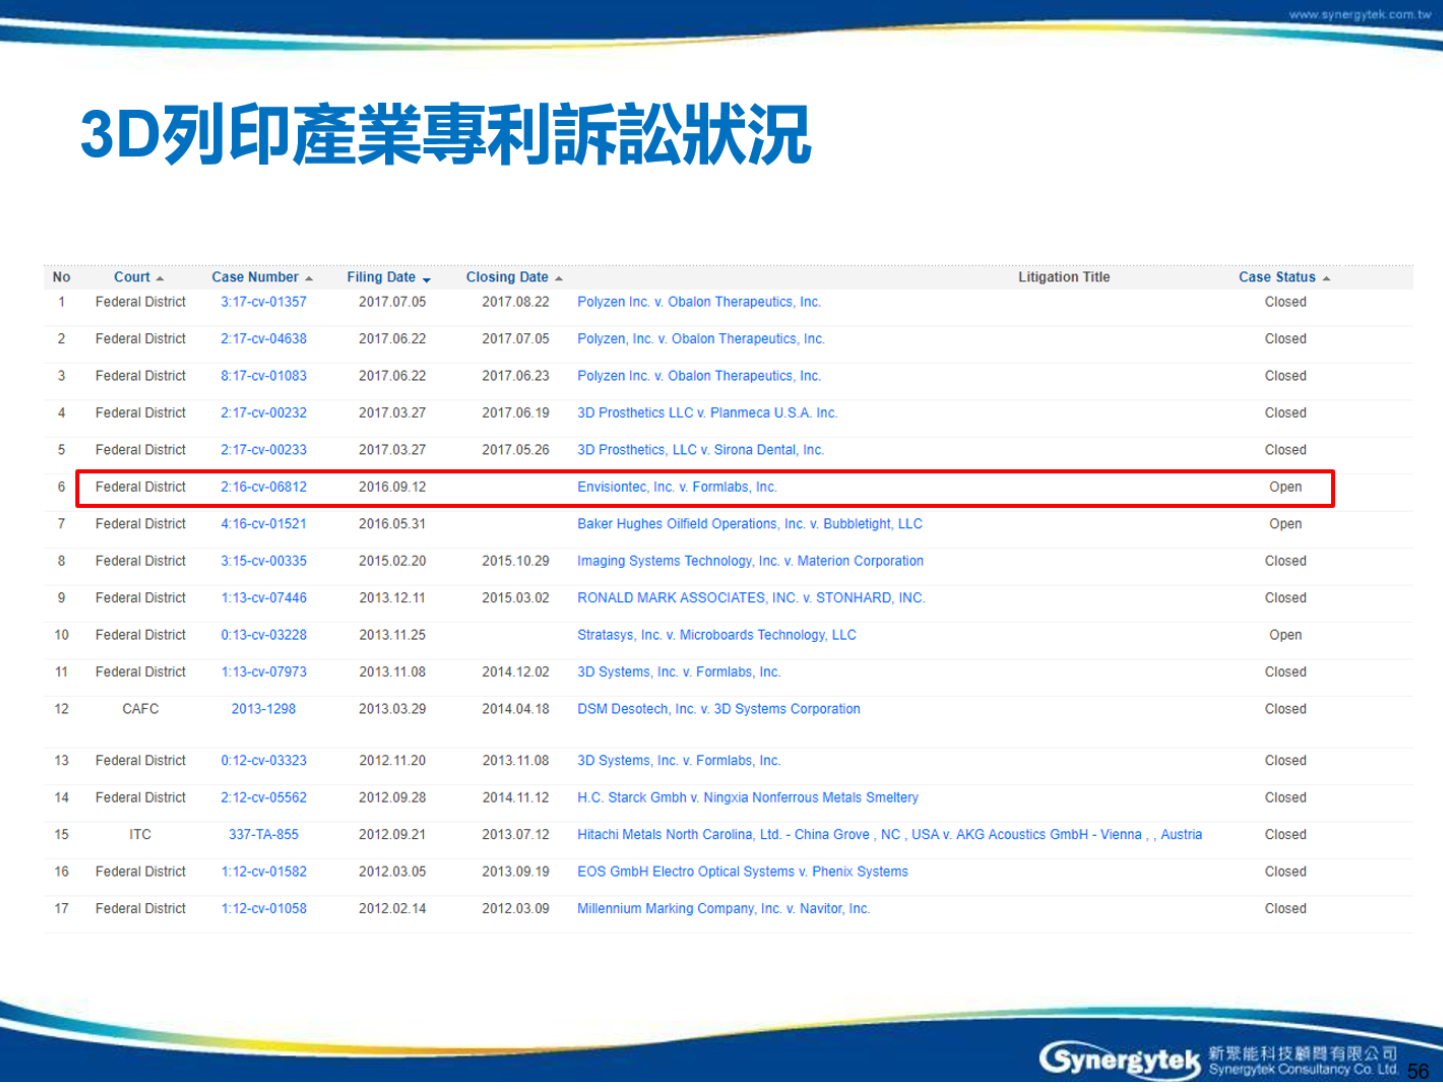Select the filing date 2017.07.05
Viewport: 1443px width, 1089px height.
point(392,302)
